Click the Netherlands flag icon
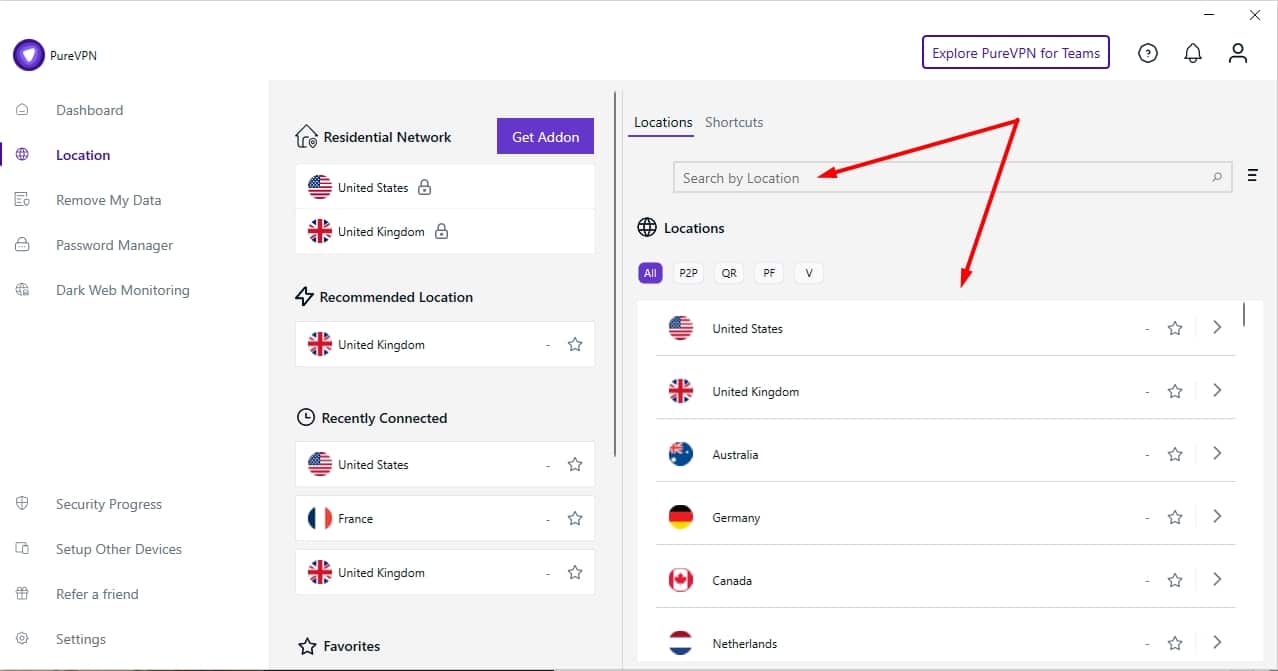The width and height of the screenshot is (1278, 671). click(681, 643)
